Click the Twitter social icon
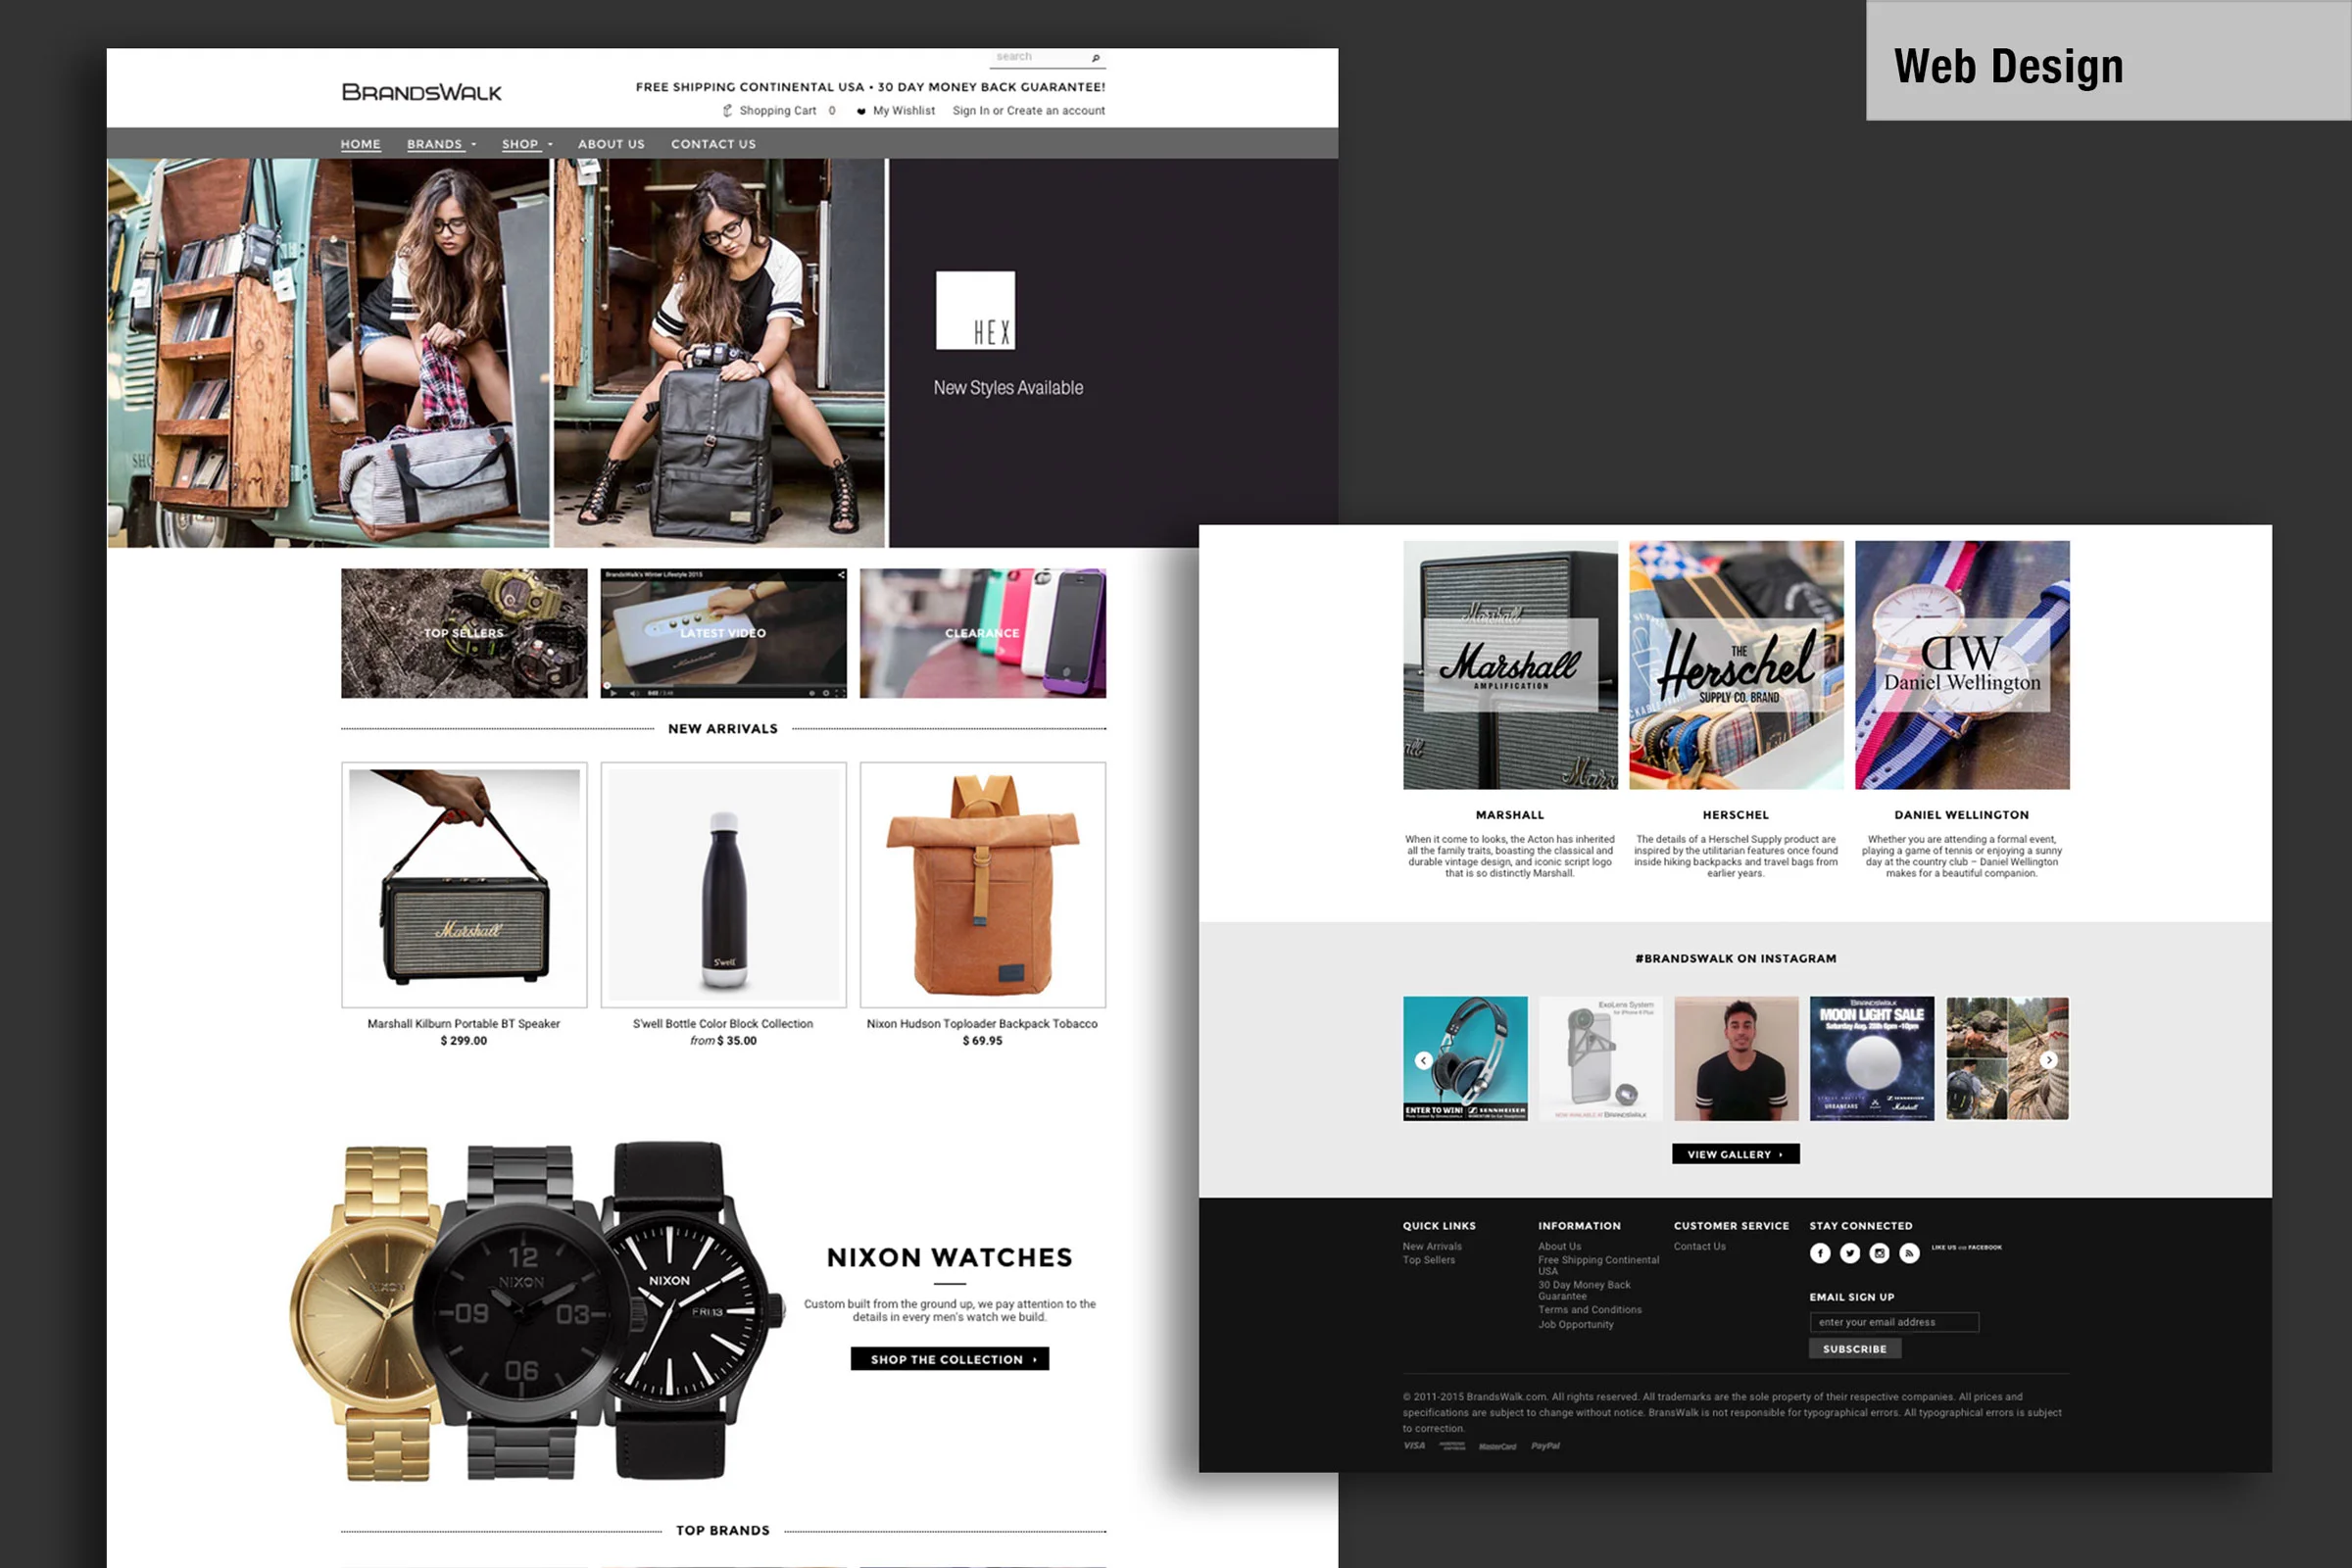2352x1568 pixels. (1850, 1254)
